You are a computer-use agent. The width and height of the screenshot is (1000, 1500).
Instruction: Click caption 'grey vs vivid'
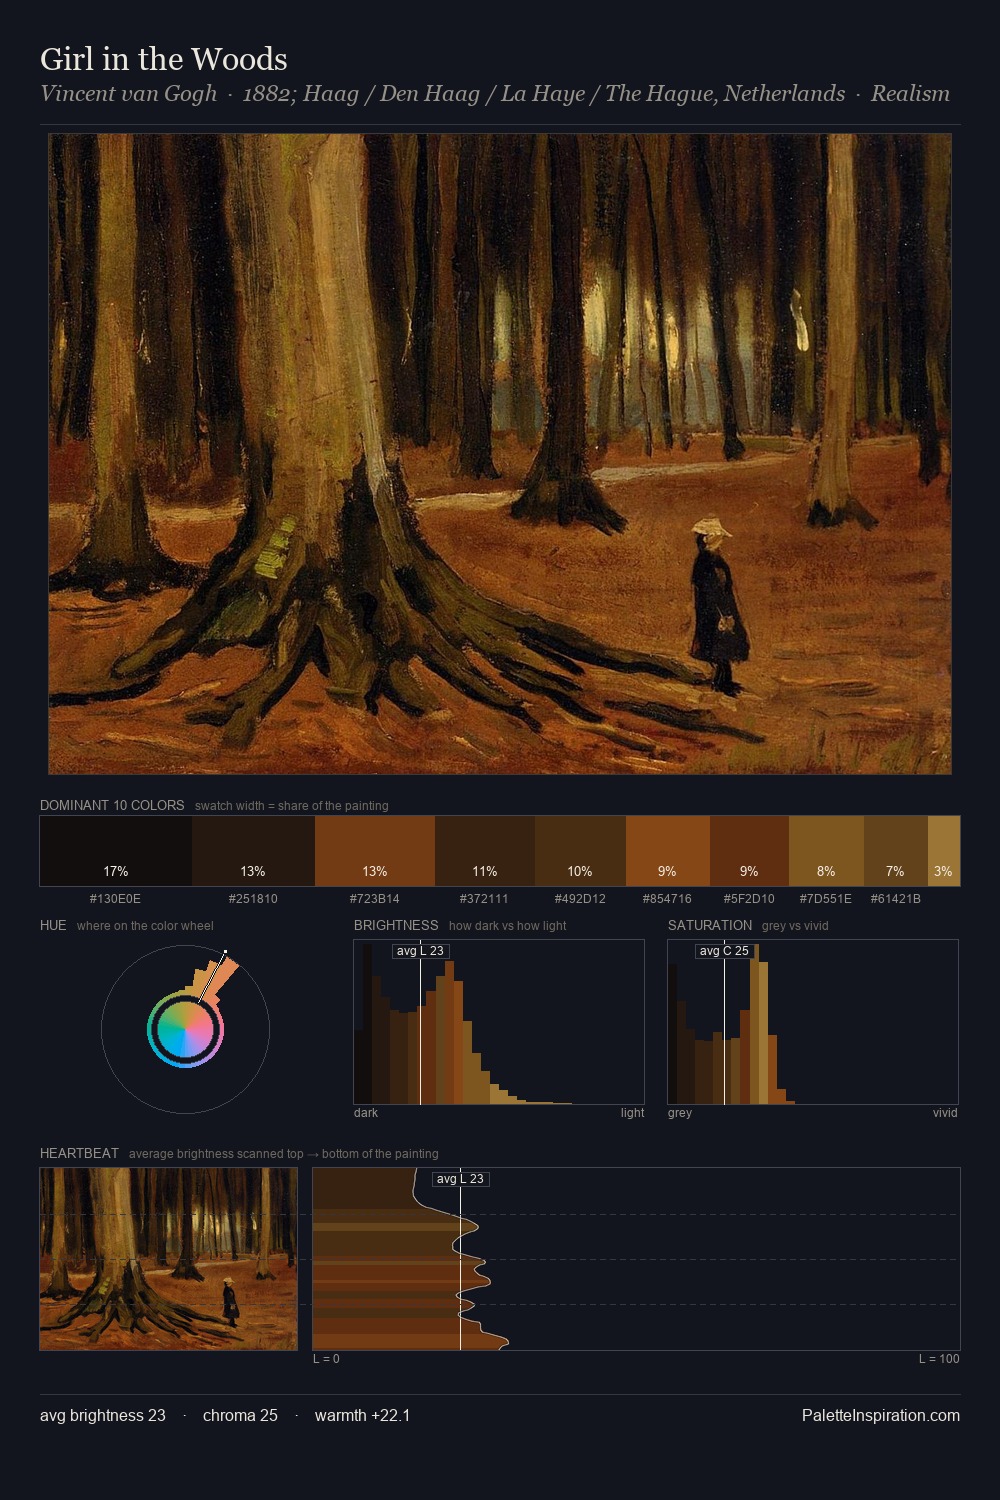pos(795,926)
